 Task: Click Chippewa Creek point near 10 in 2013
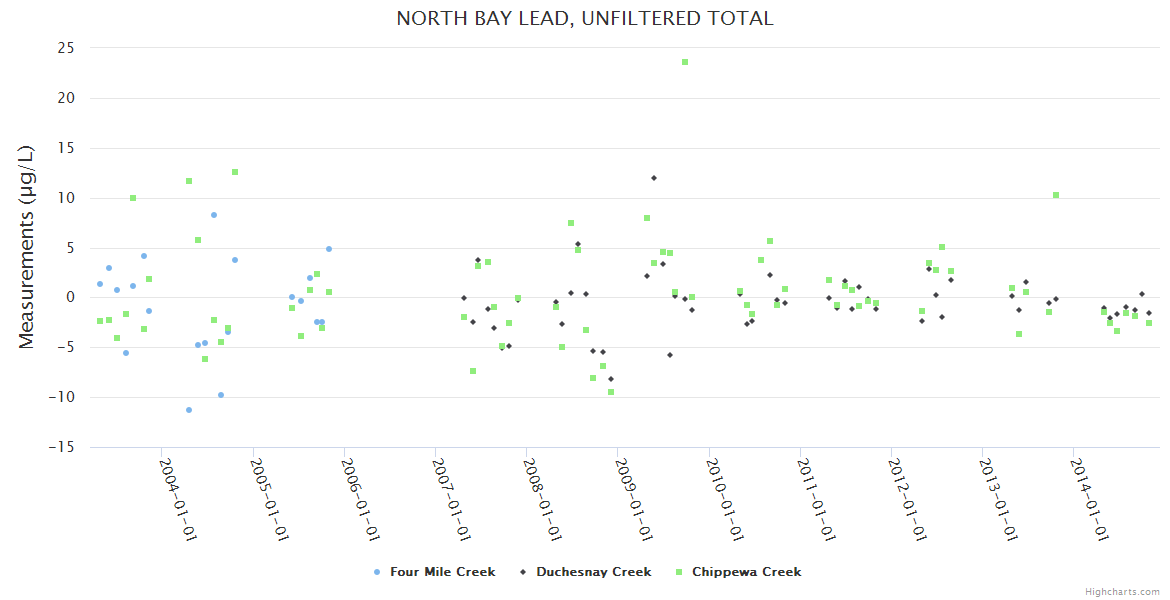coord(1056,195)
